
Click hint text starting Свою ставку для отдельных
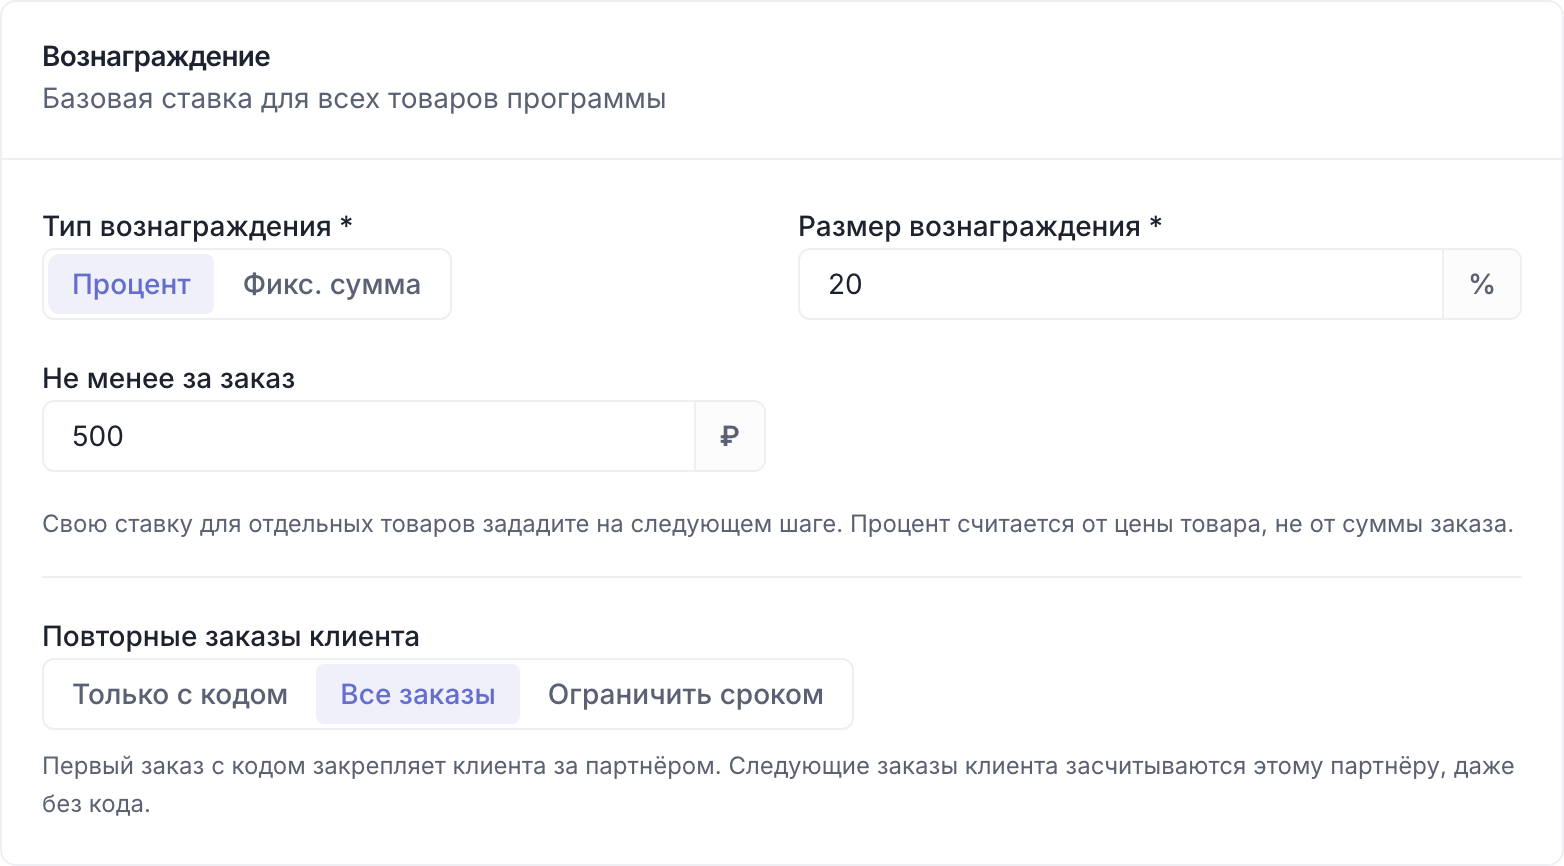(x=778, y=524)
